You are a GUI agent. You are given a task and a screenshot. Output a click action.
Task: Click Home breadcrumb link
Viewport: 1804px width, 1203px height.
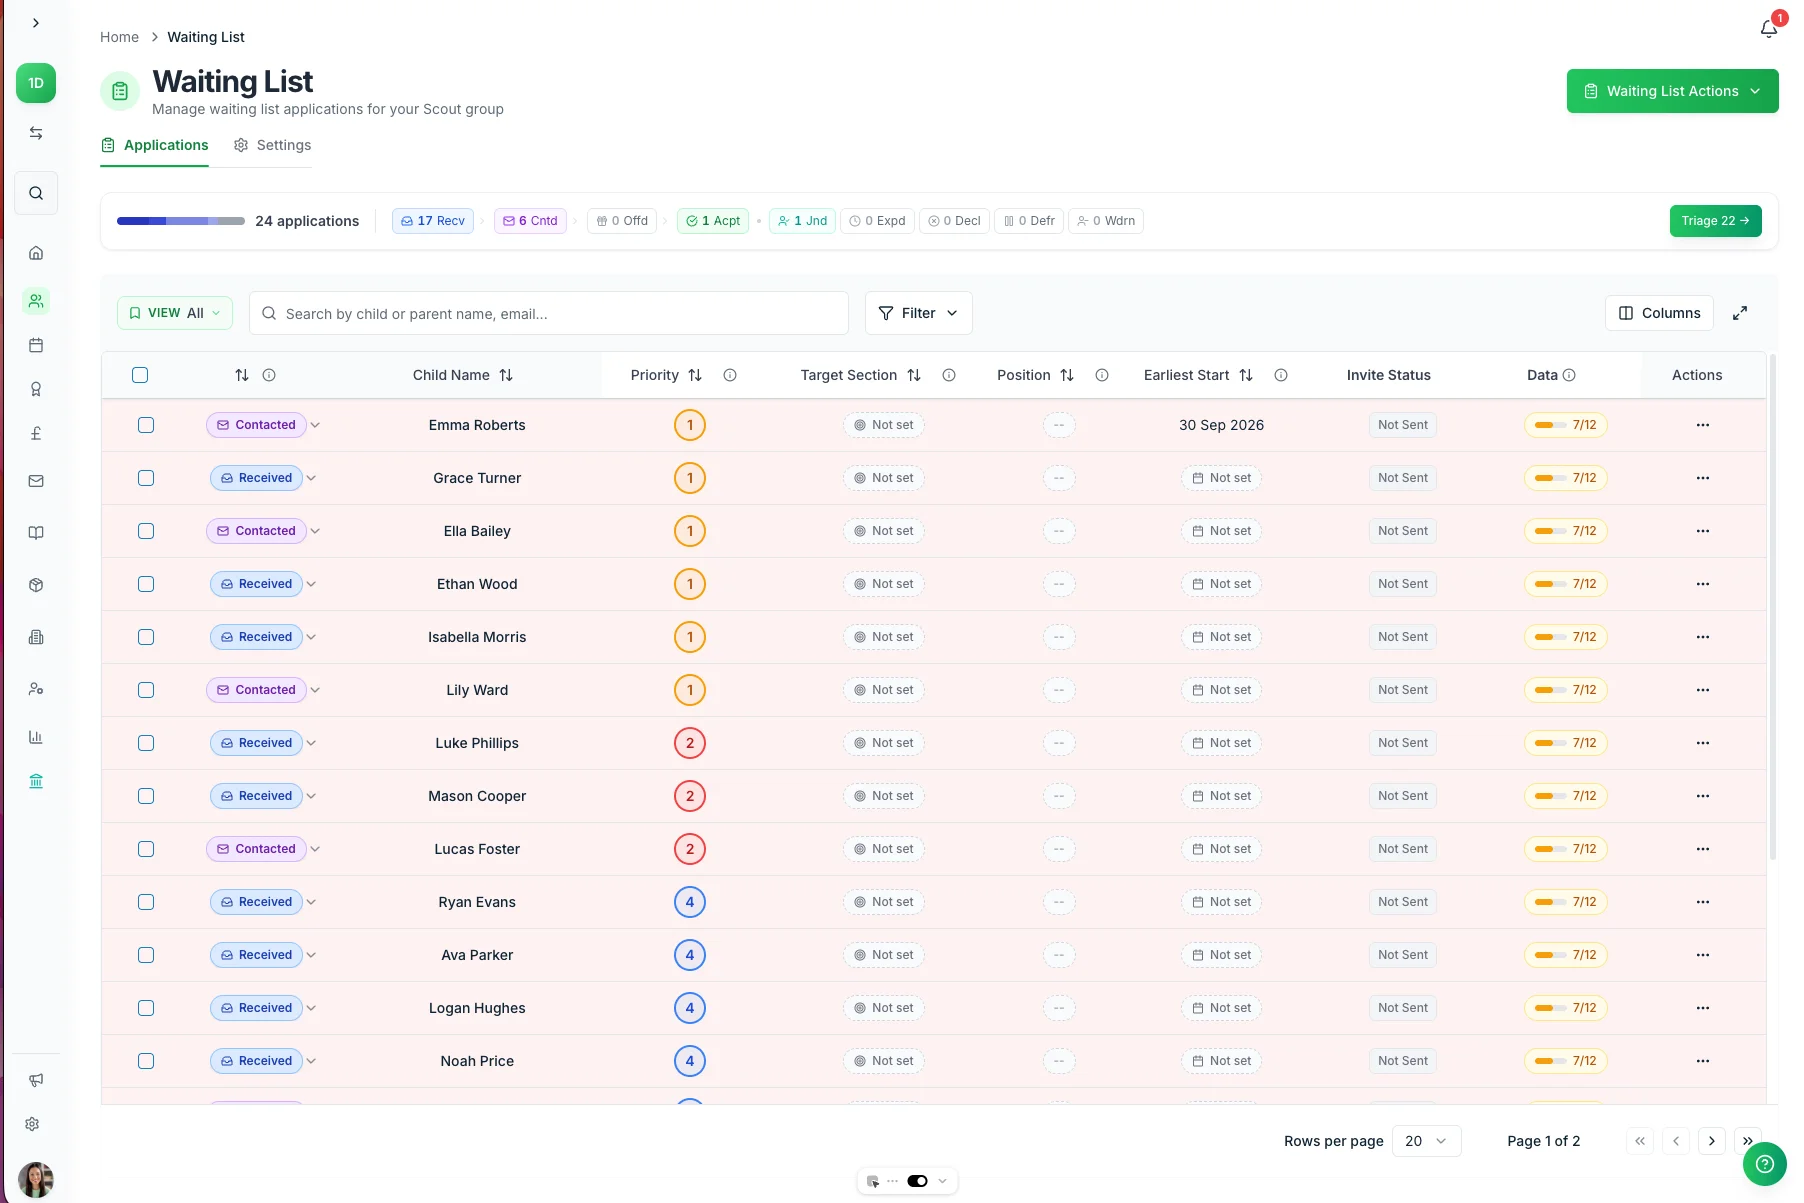click(119, 37)
